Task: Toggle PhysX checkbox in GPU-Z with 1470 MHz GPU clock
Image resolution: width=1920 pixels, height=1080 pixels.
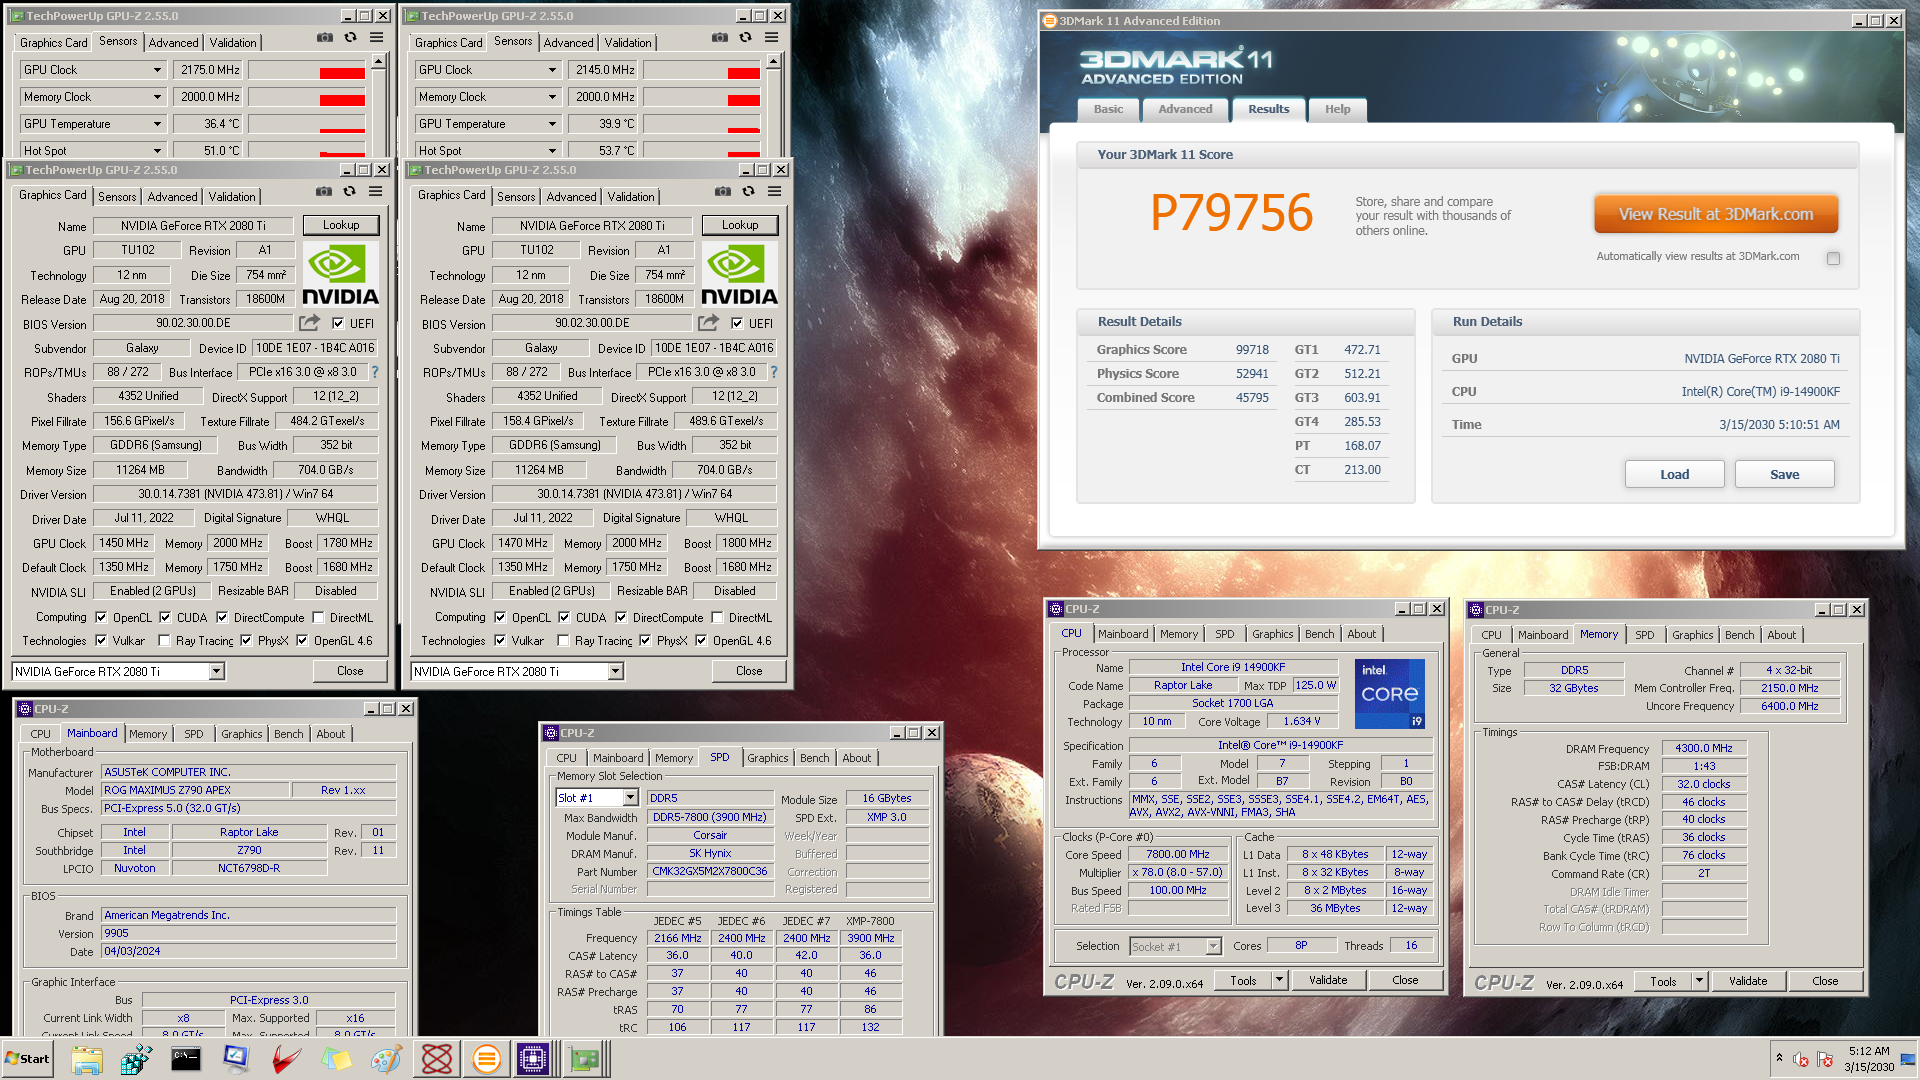Action: tap(645, 641)
